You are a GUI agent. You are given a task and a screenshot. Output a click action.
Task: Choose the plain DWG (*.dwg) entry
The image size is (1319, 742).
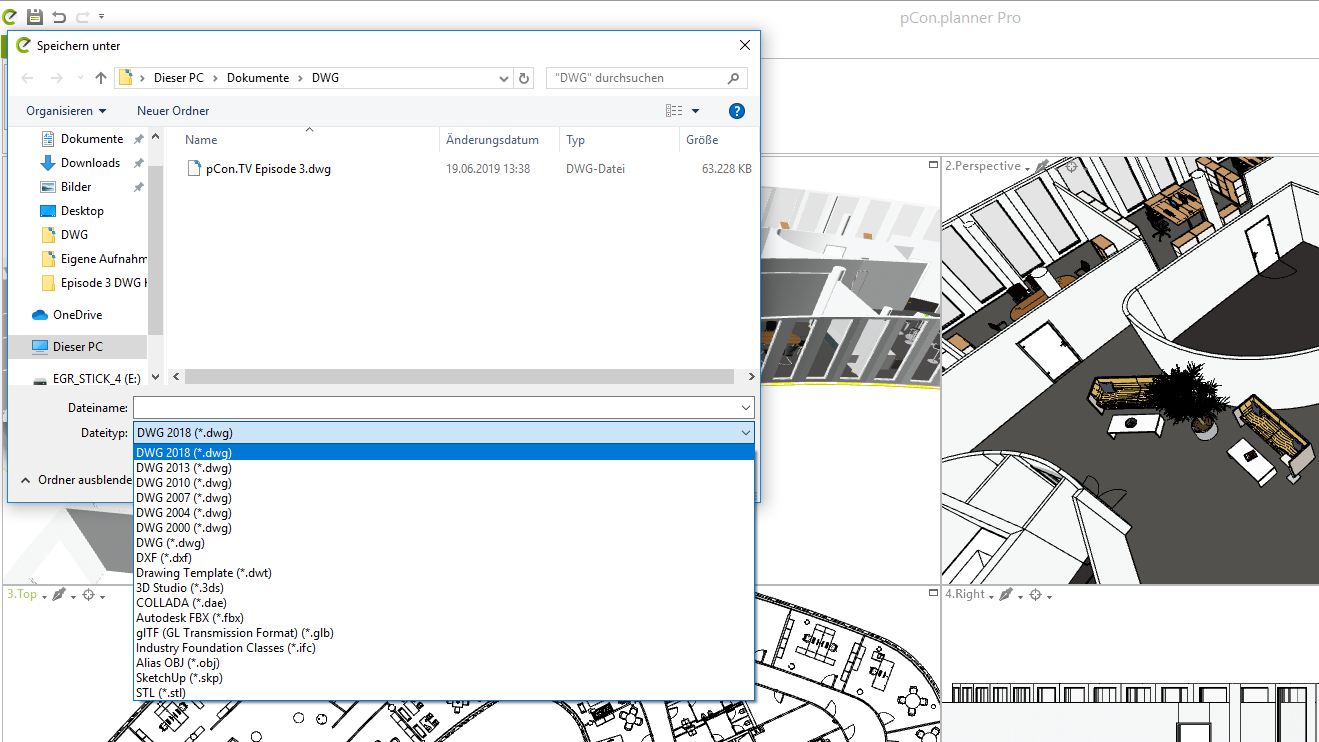point(444,543)
